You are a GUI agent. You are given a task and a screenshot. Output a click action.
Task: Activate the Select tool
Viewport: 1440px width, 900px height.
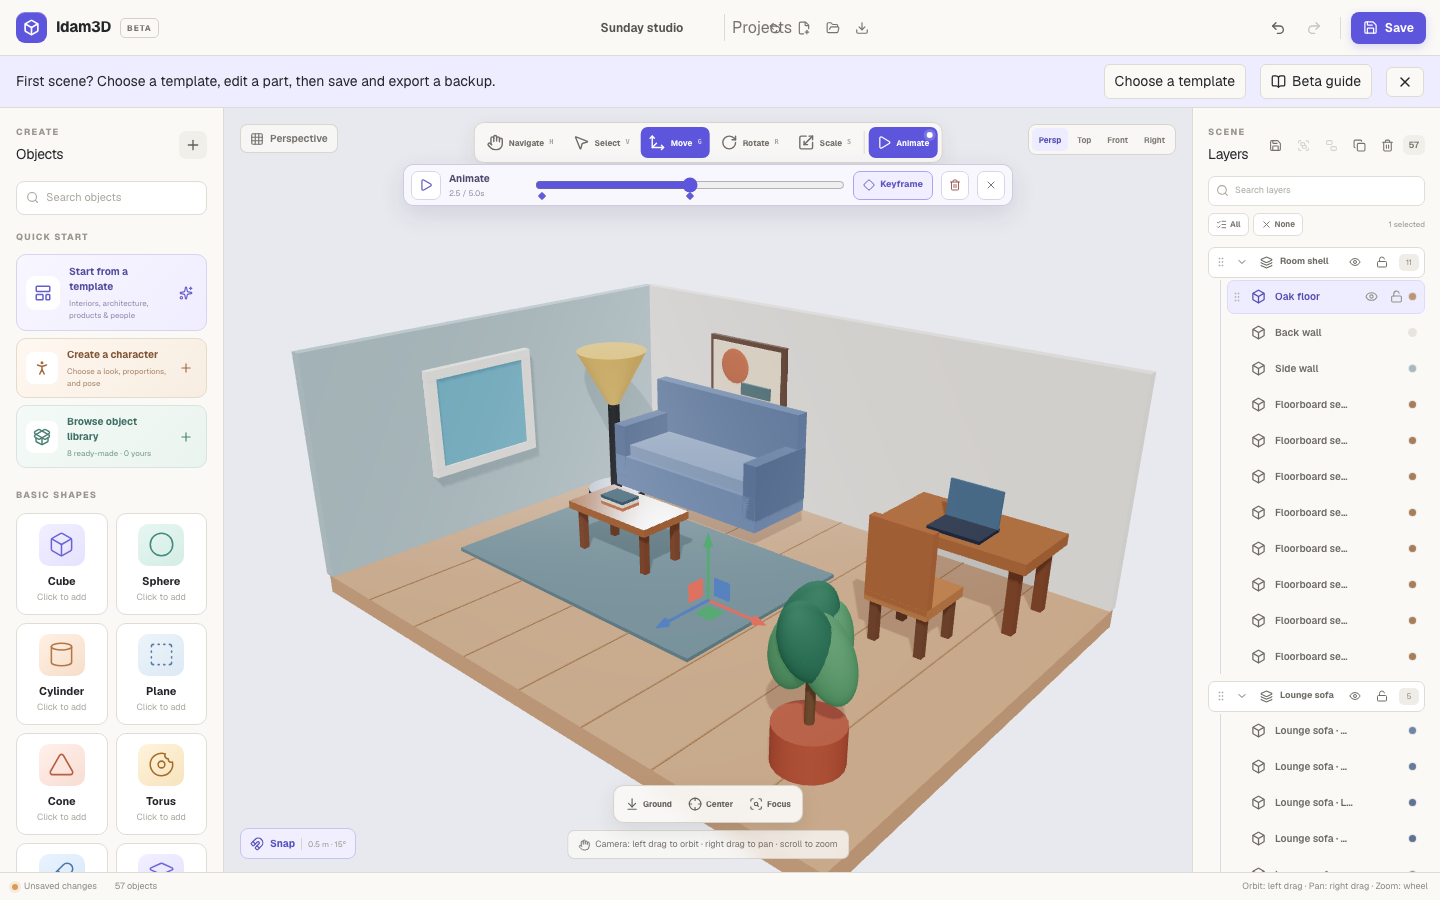coord(602,143)
